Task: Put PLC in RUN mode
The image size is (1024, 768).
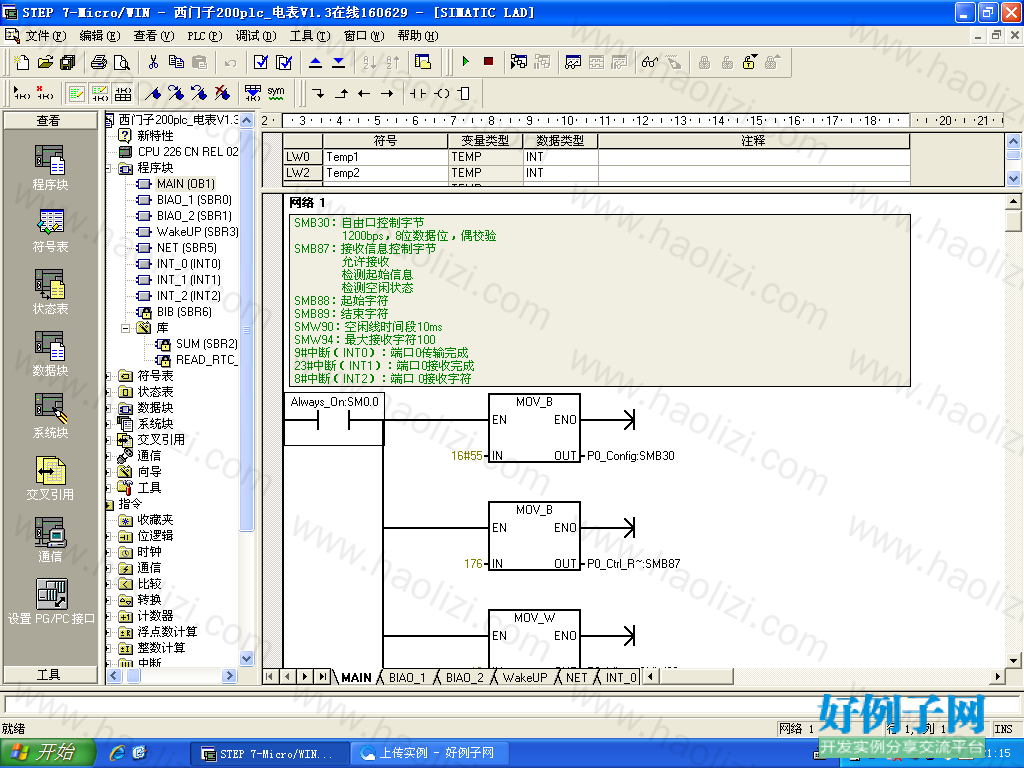Action: 466,61
